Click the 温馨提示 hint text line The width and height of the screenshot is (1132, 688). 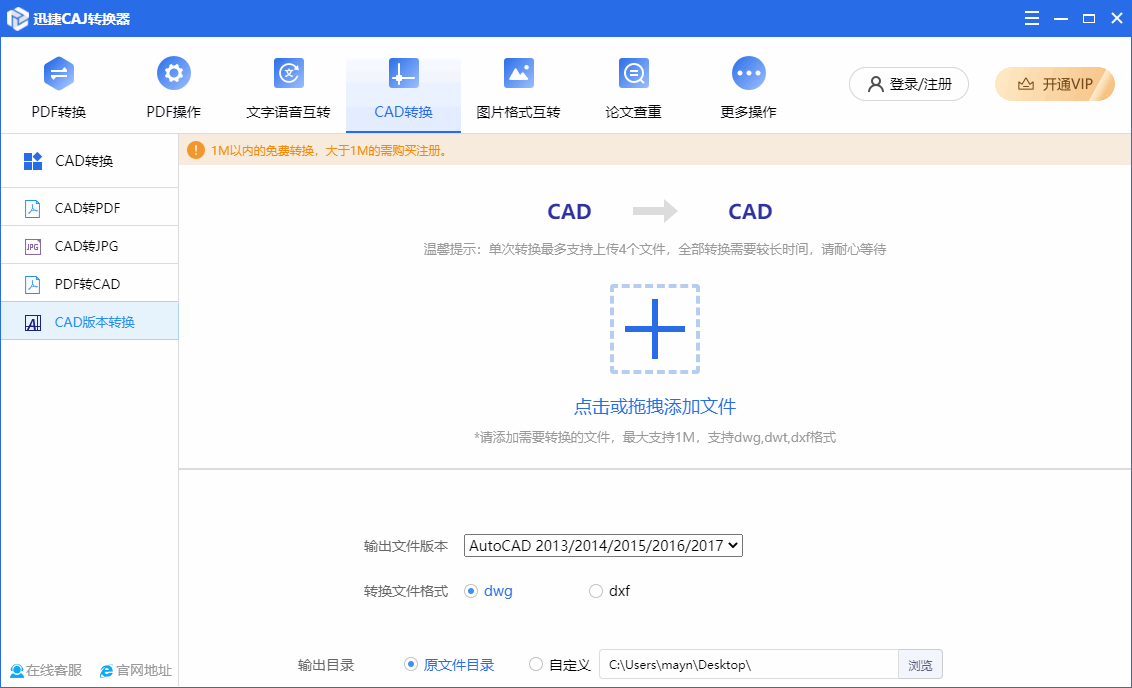click(655, 249)
